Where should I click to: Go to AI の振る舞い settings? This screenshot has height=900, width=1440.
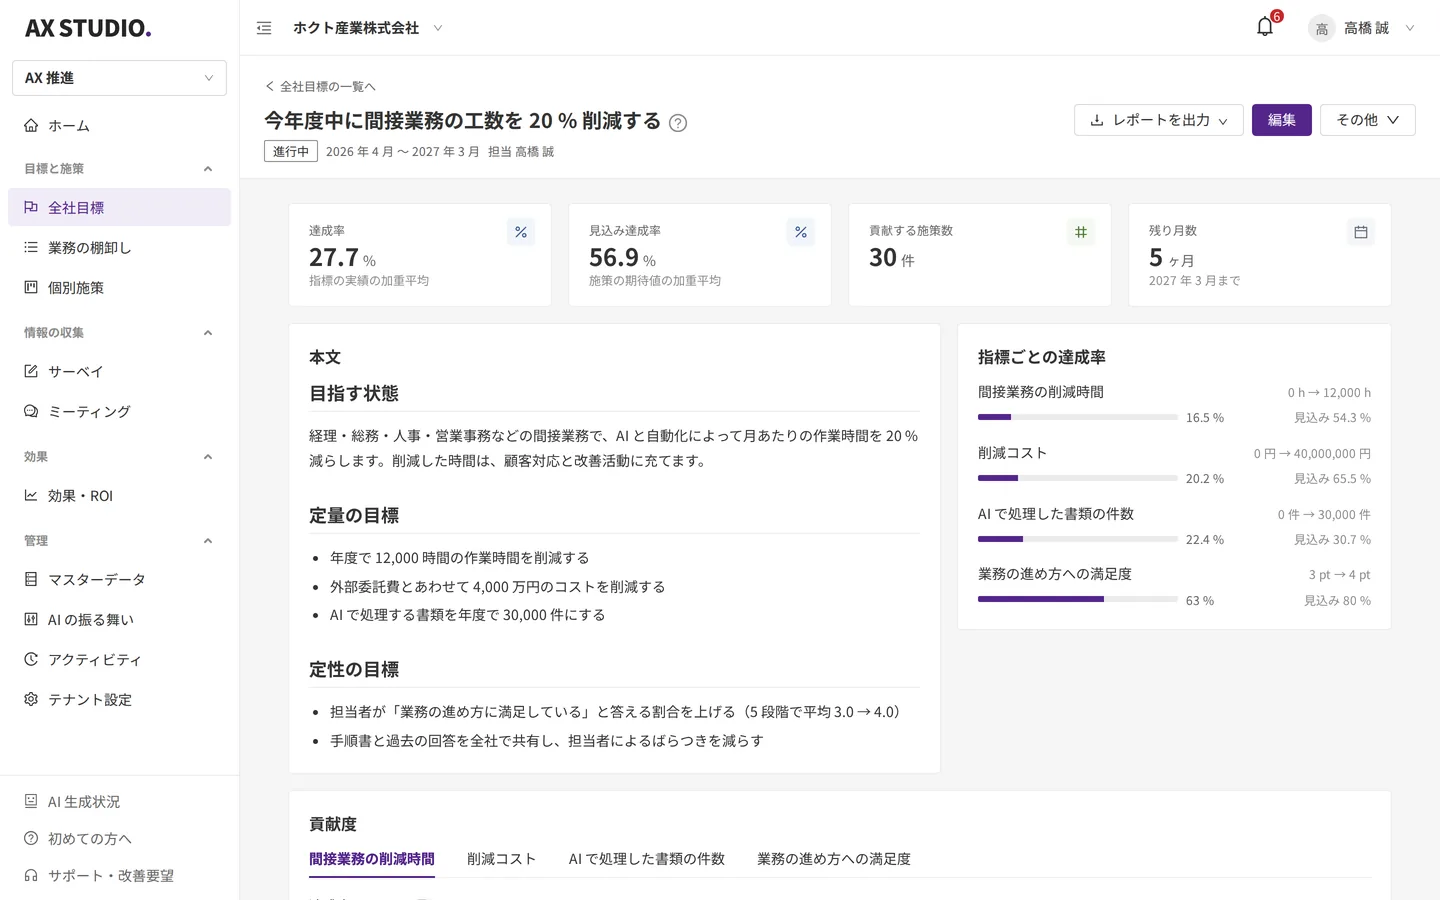click(119, 619)
